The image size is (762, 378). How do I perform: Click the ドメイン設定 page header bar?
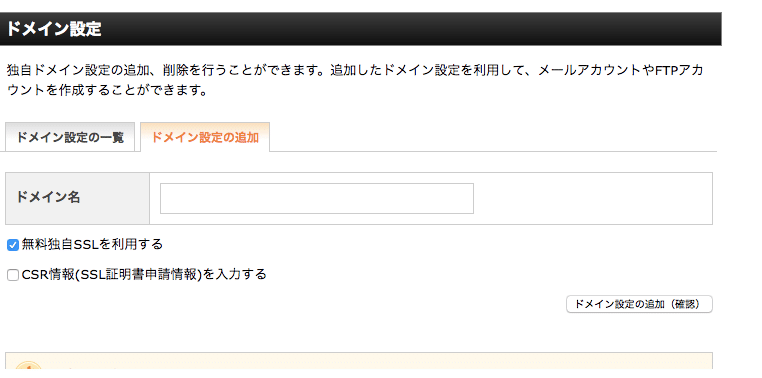pos(361,29)
